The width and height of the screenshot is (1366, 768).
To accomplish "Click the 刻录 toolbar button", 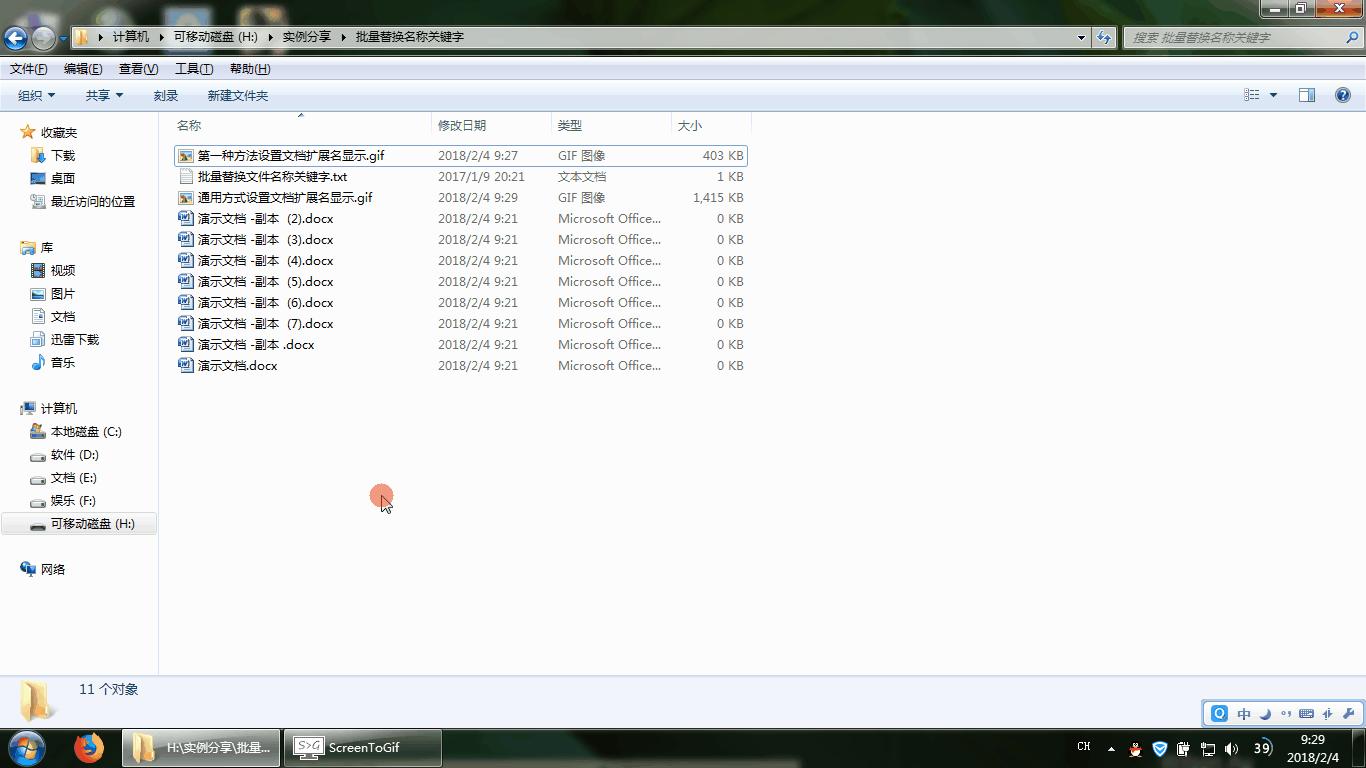I will click(166, 96).
